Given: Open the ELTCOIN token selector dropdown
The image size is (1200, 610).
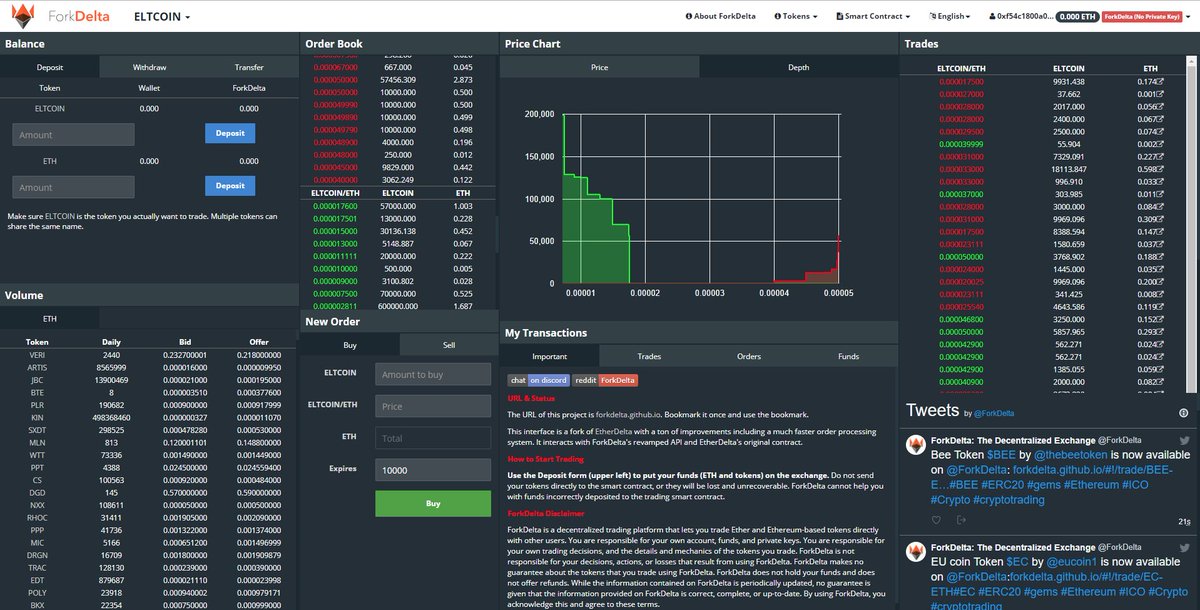Looking at the screenshot, I should [161, 17].
